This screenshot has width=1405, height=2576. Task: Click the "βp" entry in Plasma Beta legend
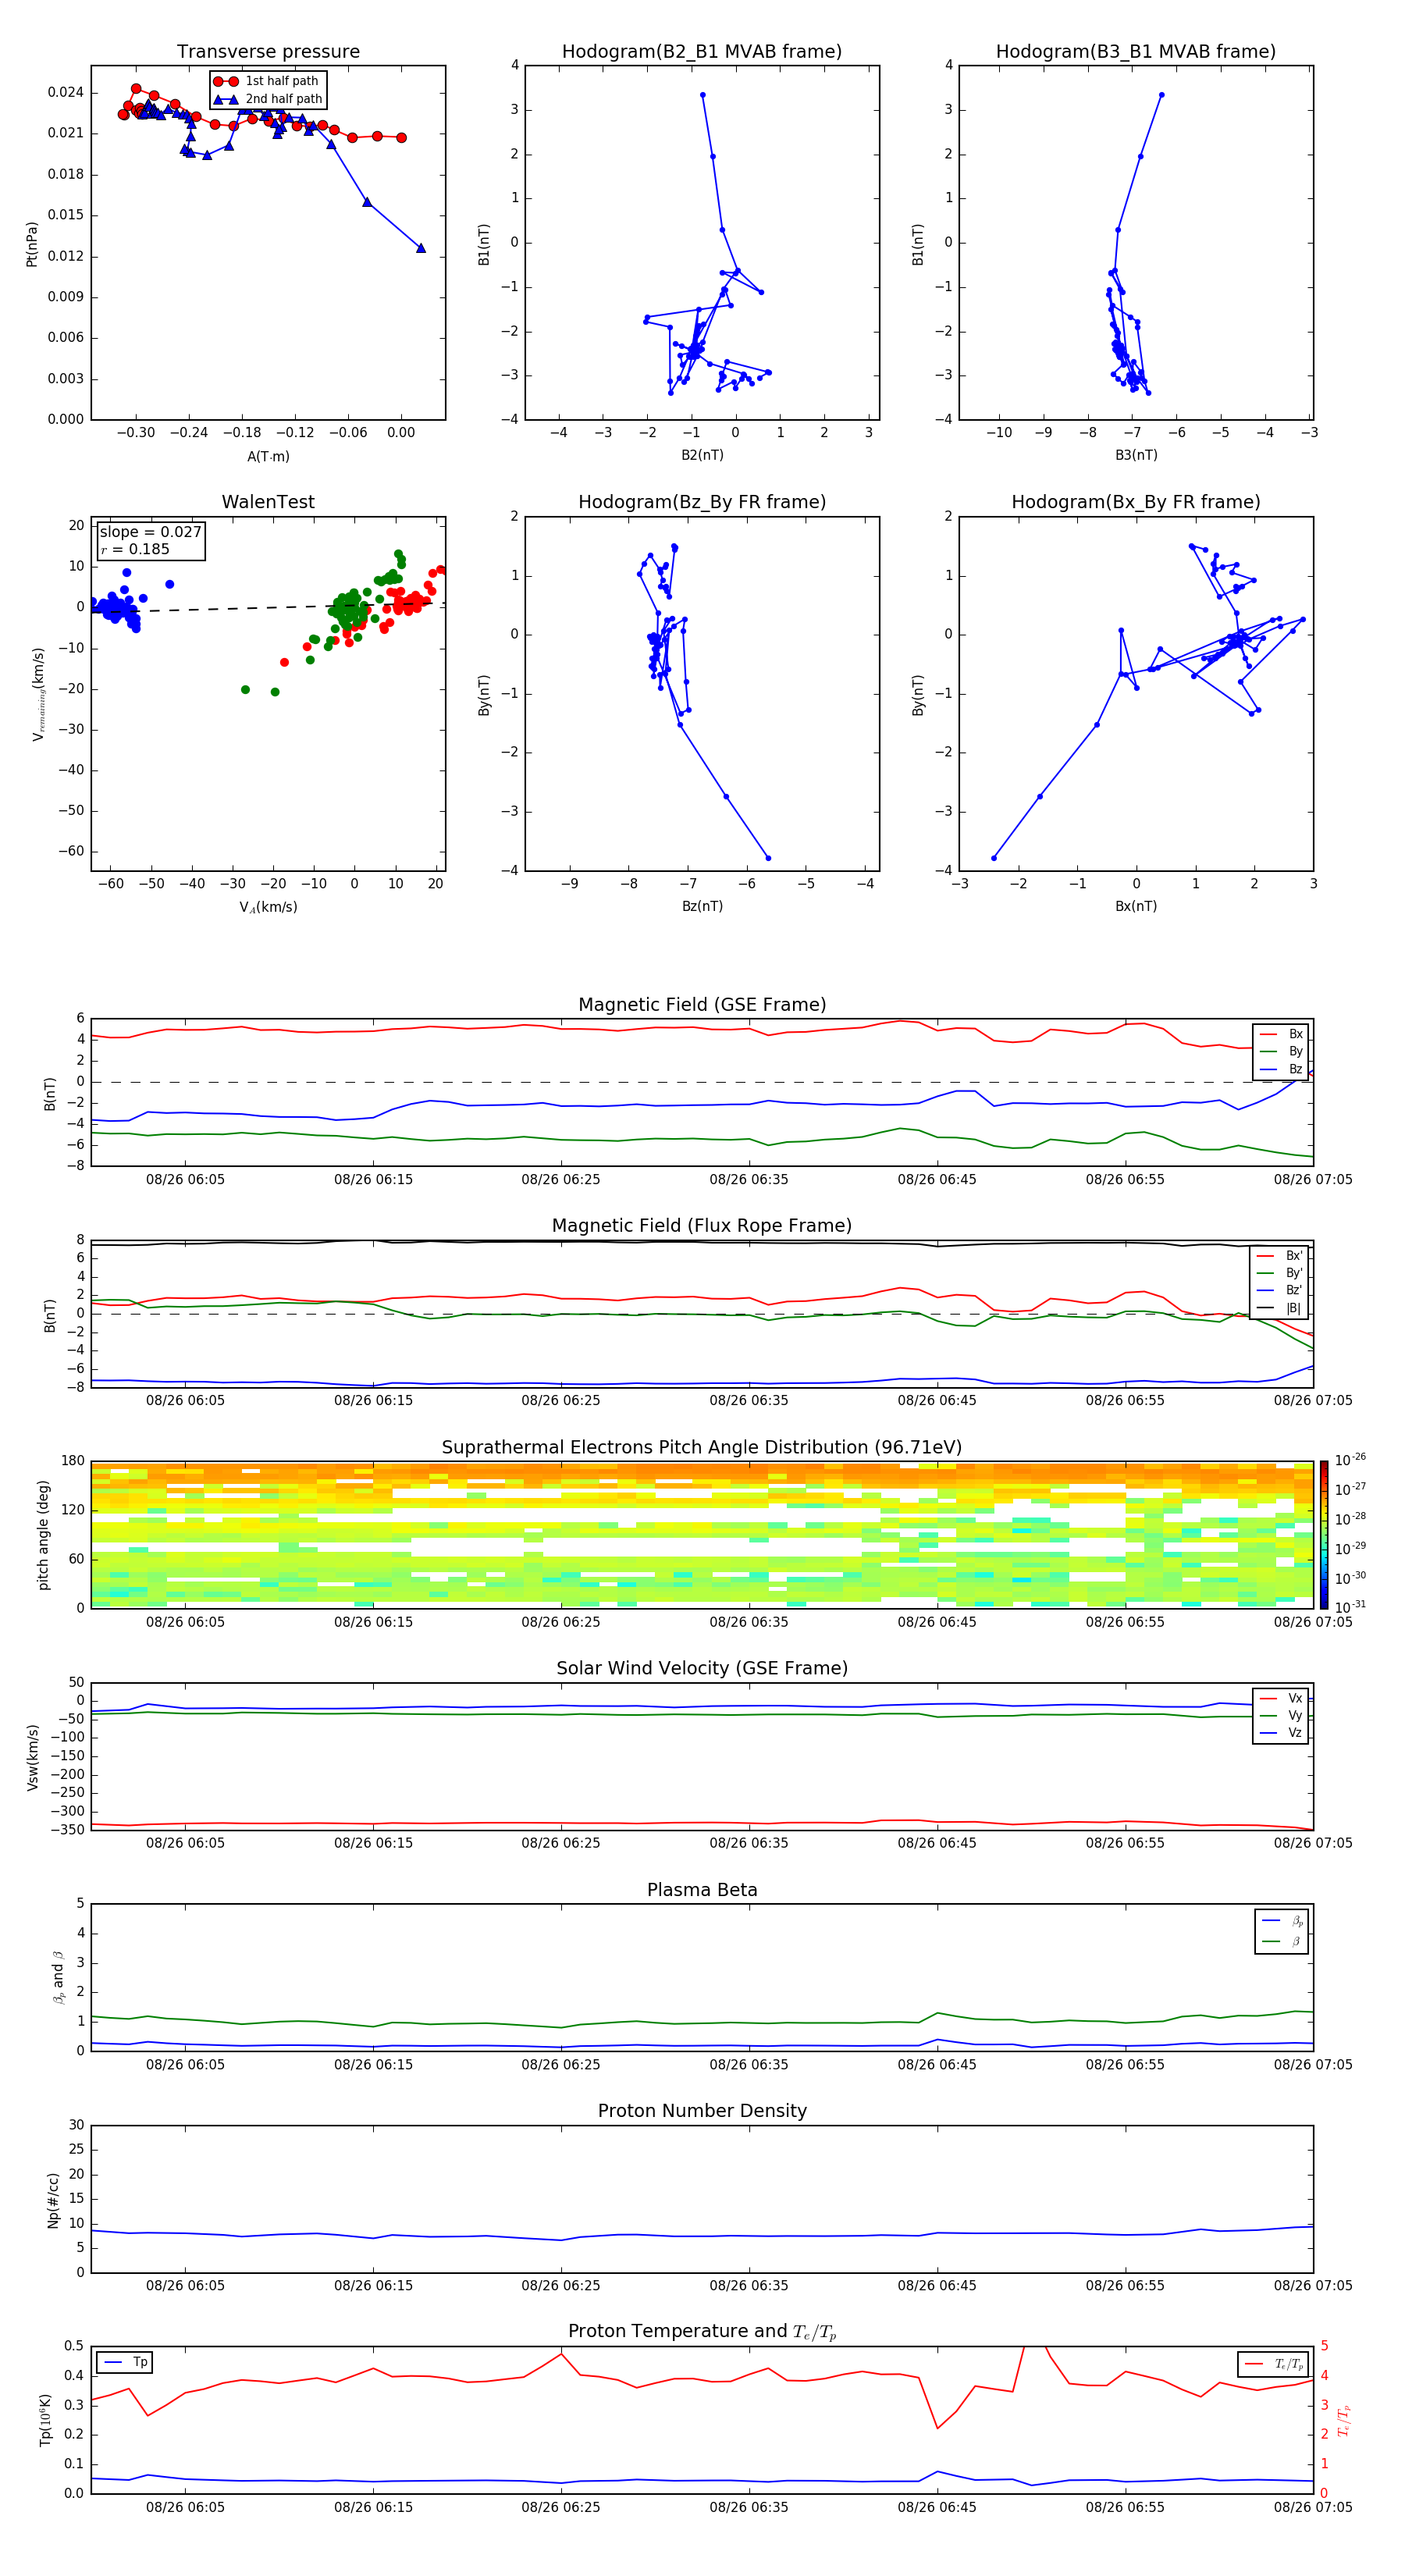pos(1282,1921)
